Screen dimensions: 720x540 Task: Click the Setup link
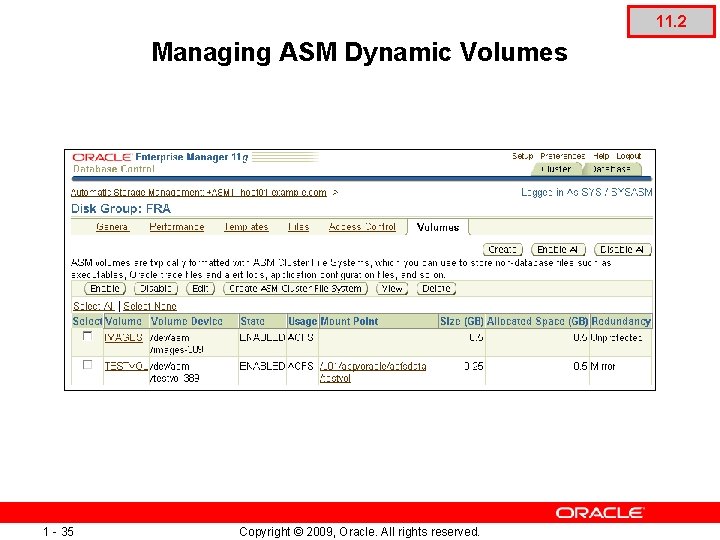[523, 156]
